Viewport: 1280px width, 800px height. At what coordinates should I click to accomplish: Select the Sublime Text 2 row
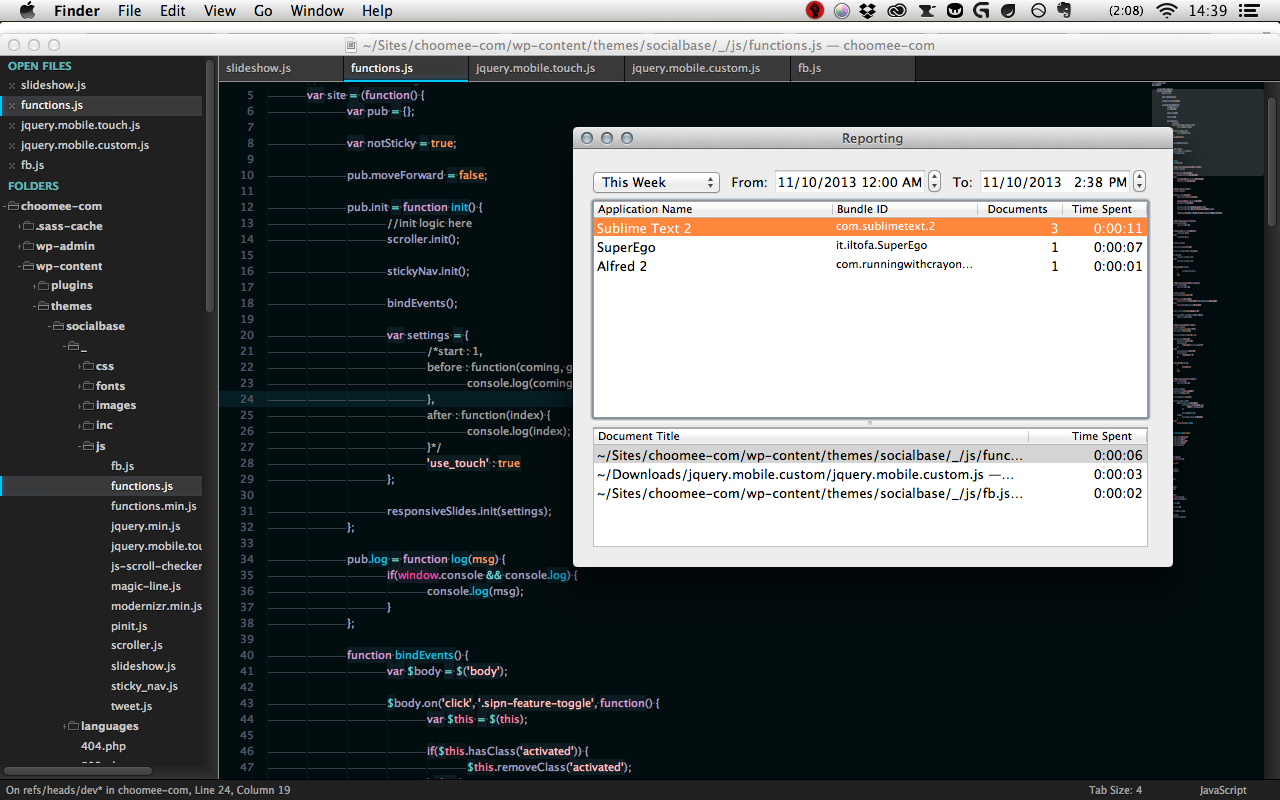click(870, 228)
